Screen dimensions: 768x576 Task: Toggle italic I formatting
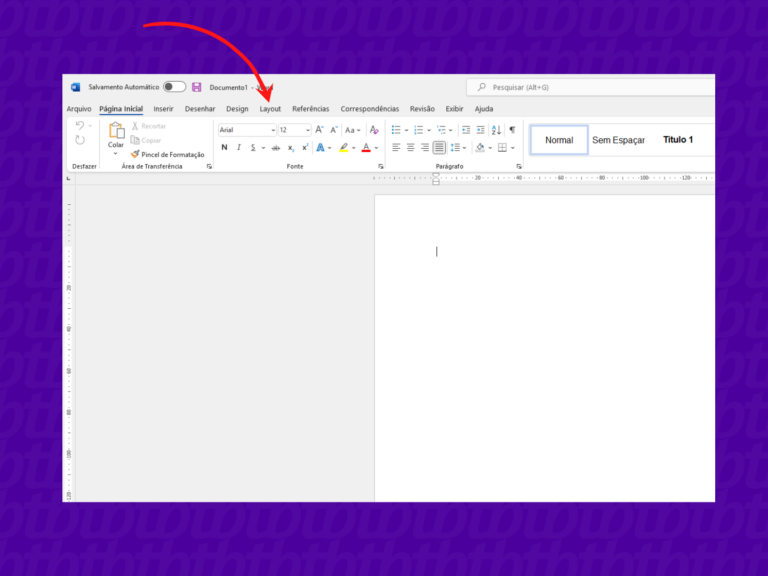pos(239,147)
